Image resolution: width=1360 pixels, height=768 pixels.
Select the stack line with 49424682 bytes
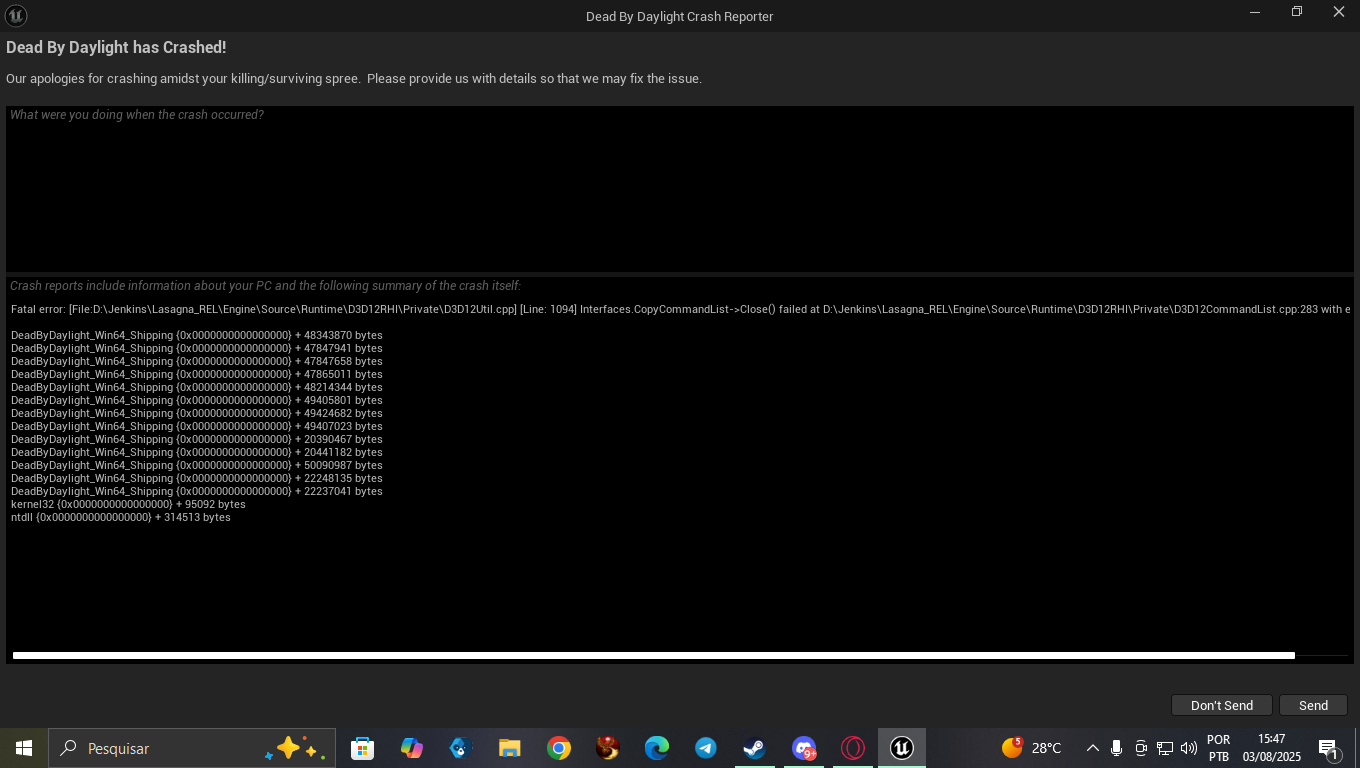(197, 413)
